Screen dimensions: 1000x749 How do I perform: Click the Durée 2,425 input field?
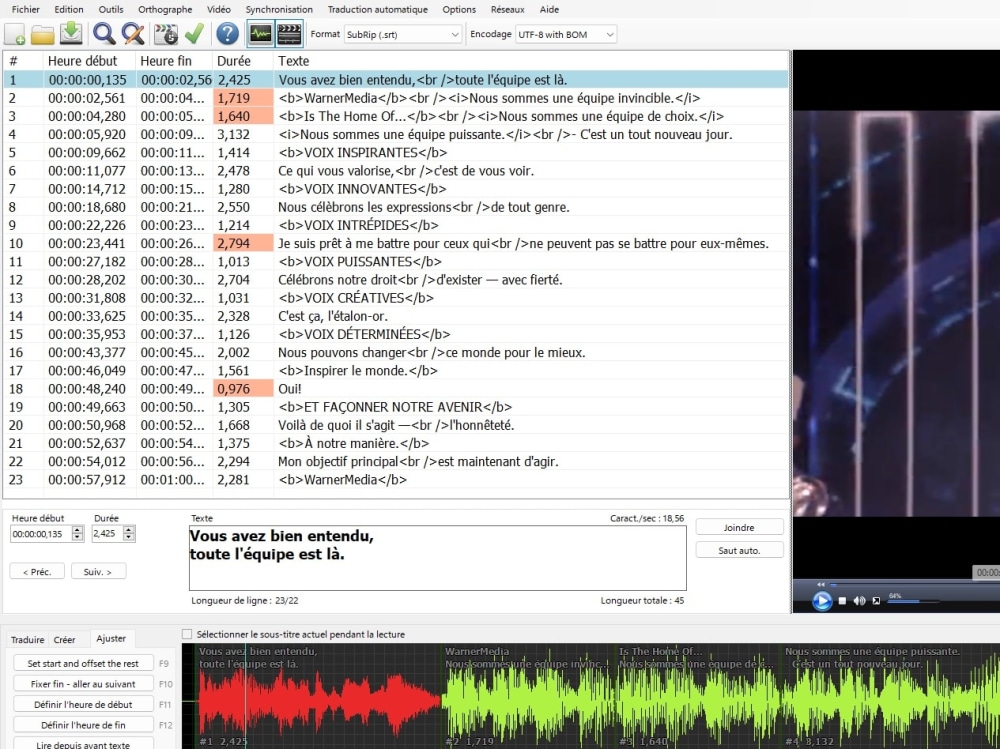[107, 533]
